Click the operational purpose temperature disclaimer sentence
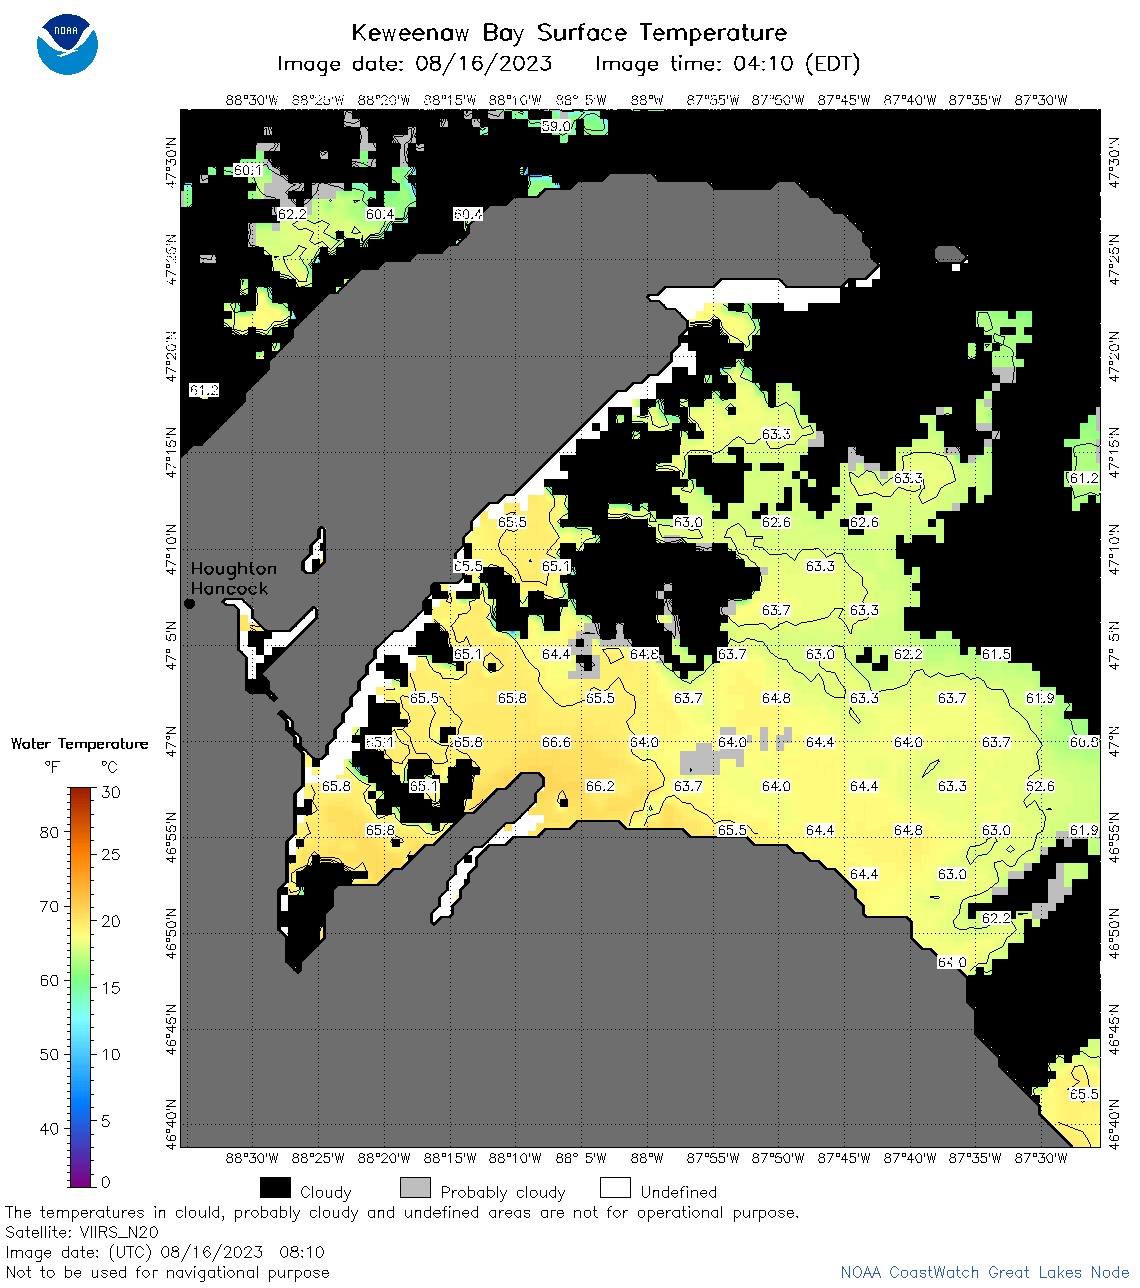 (x=402, y=1212)
